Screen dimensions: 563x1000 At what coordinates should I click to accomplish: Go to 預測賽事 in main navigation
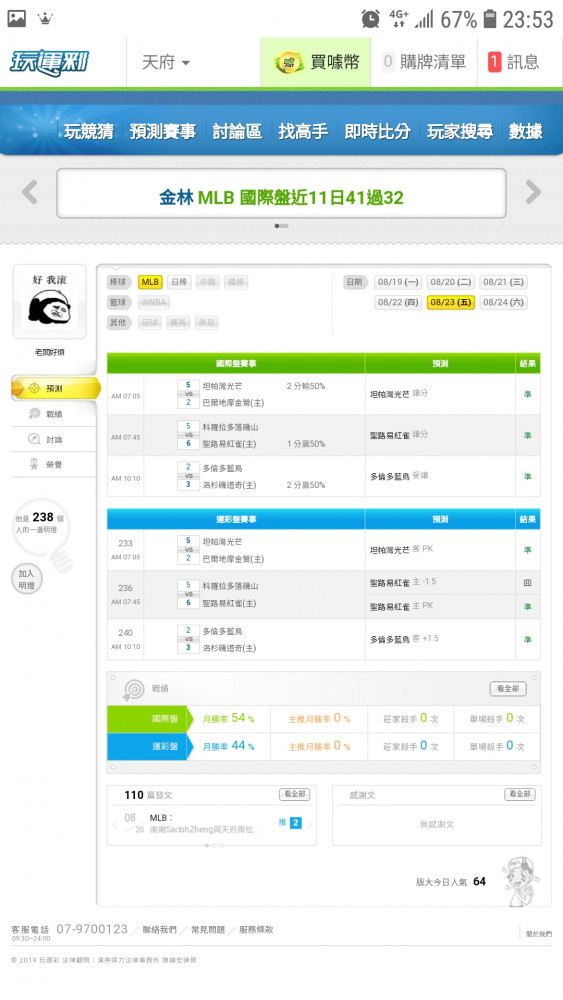[x=163, y=131]
